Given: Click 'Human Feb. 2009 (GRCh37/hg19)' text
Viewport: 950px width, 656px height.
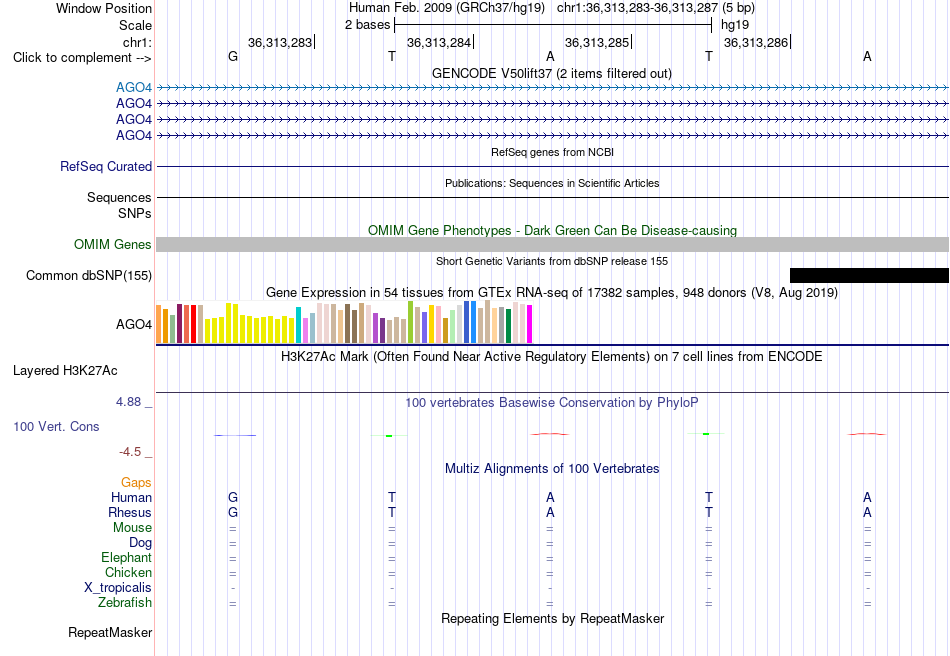Looking at the screenshot, I should pyautogui.click(x=447, y=8).
